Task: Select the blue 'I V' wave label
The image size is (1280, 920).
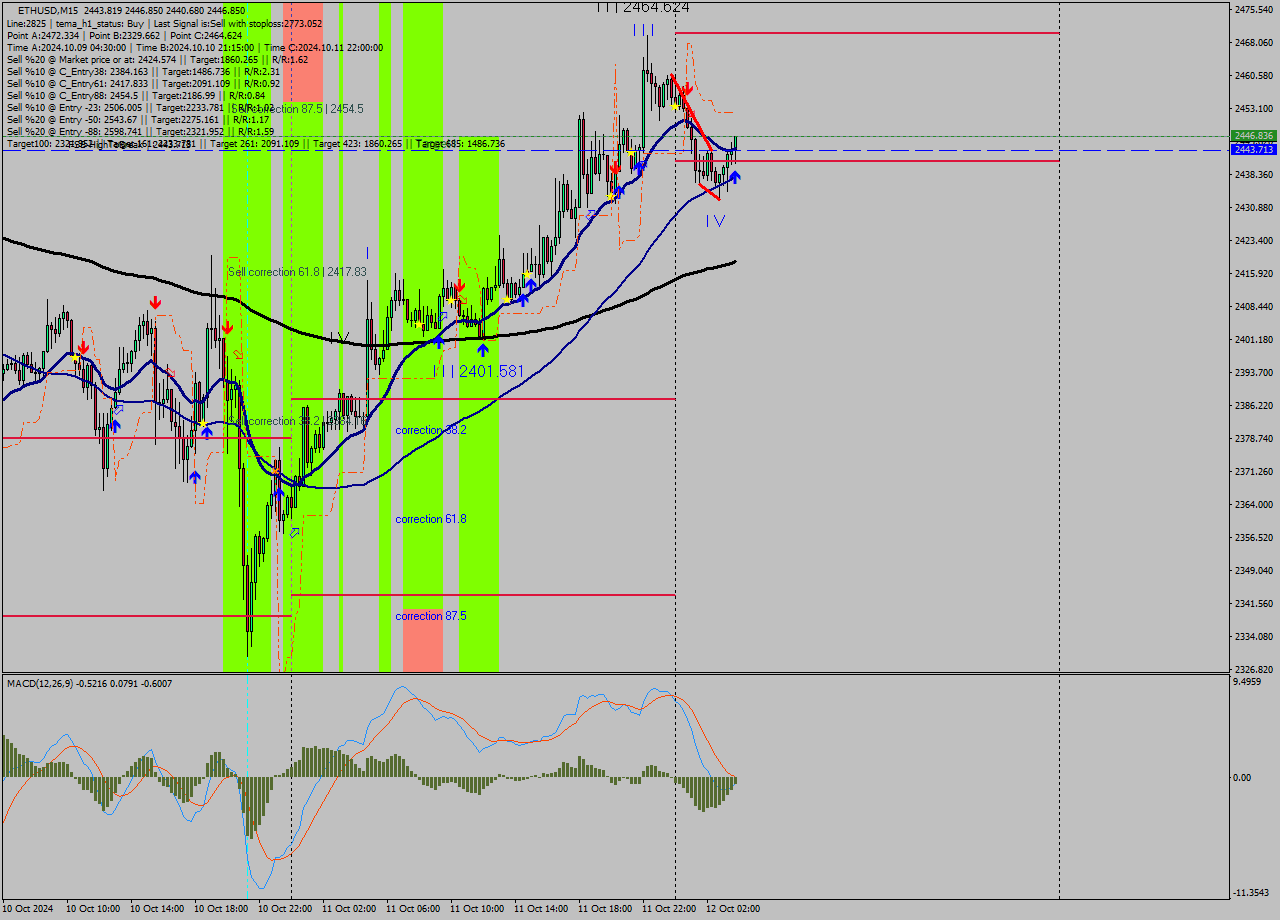Action: pyautogui.click(x=715, y=220)
